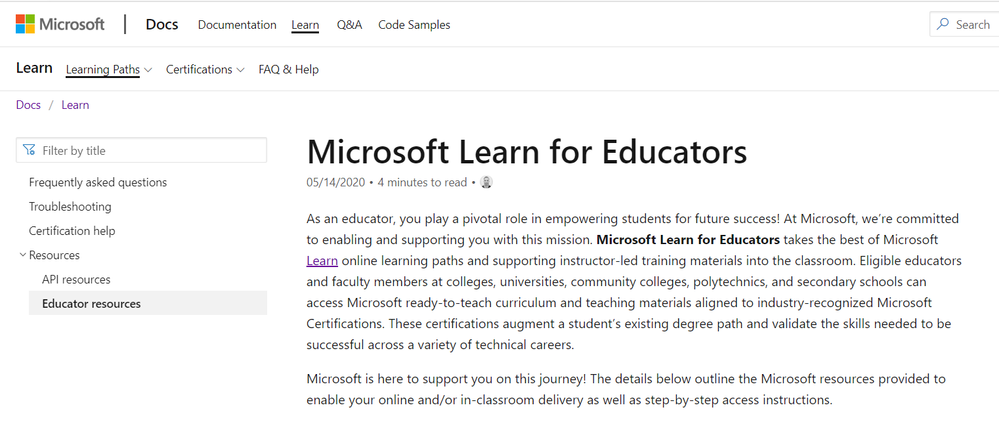
Task: Click the 05/14/2020 date text
Action: tap(336, 182)
